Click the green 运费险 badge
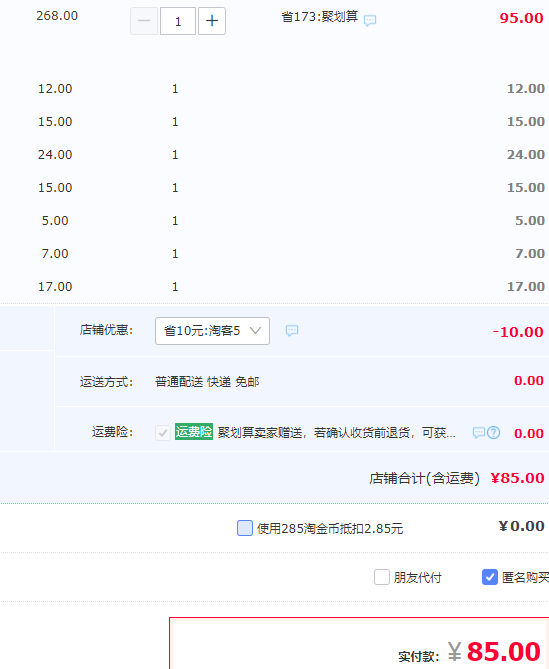This screenshot has width=549, height=669. pos(194,432)
